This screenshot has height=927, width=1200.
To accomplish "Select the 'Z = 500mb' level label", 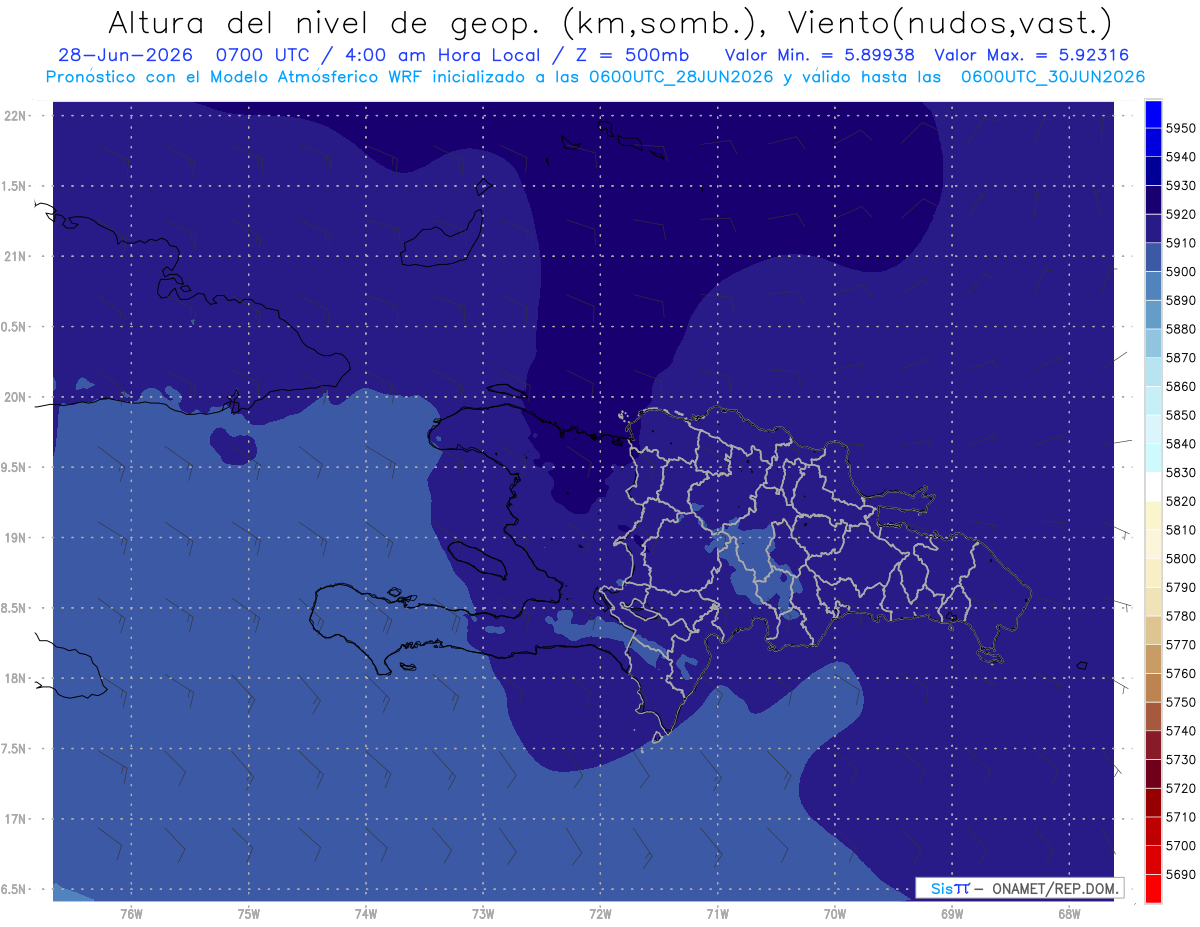I will (632, 55).
